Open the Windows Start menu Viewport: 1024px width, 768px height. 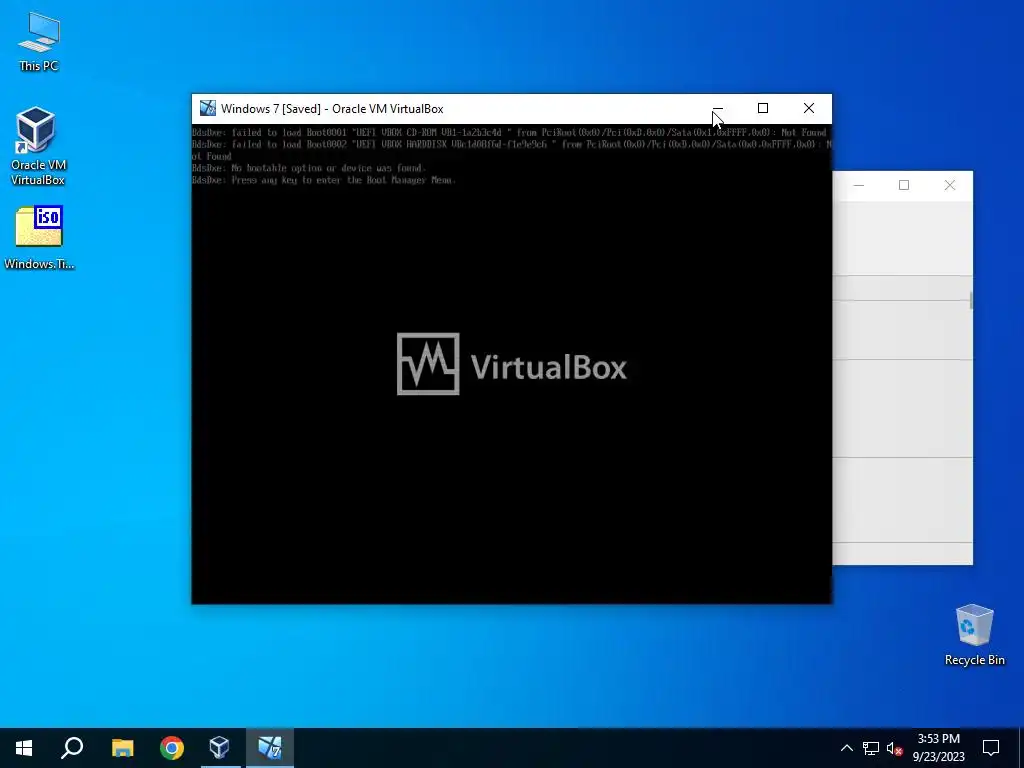tap(24, 748)
